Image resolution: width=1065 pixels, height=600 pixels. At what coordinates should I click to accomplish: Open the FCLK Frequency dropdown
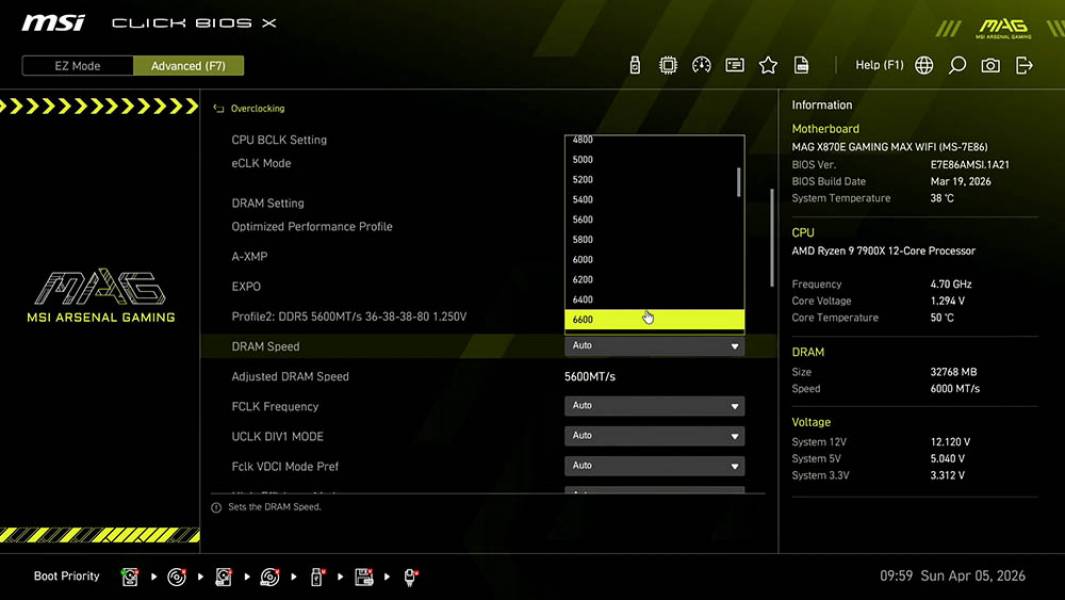pyautogui.click(x=654, y=406)
